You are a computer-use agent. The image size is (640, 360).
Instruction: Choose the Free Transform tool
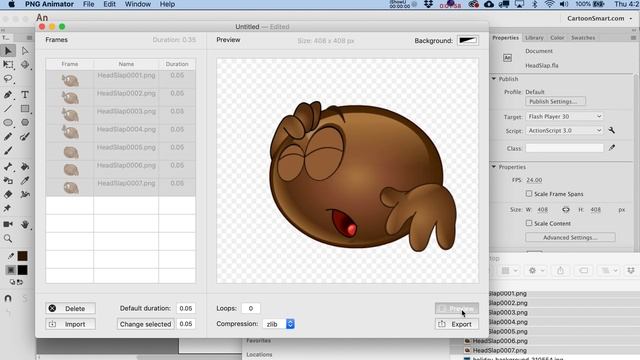pos(8,64)
